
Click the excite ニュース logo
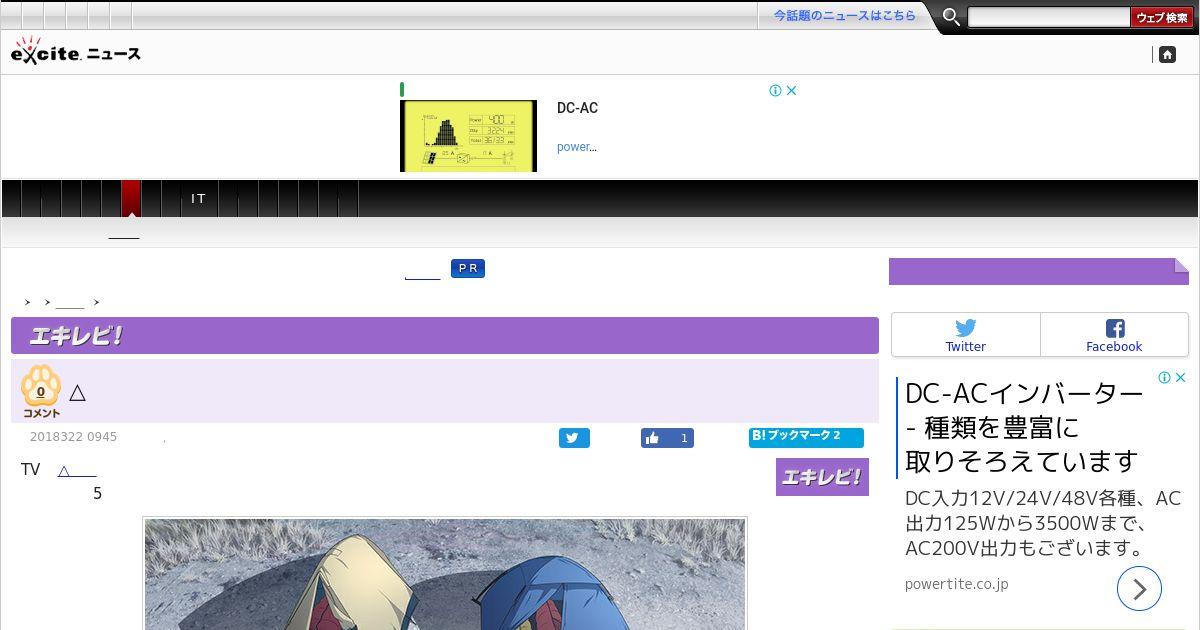point(76,51)
